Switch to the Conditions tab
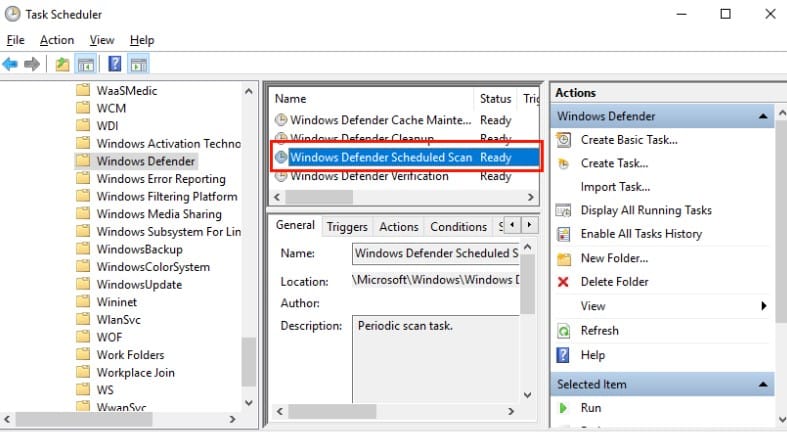 click(x=459, y=227)
